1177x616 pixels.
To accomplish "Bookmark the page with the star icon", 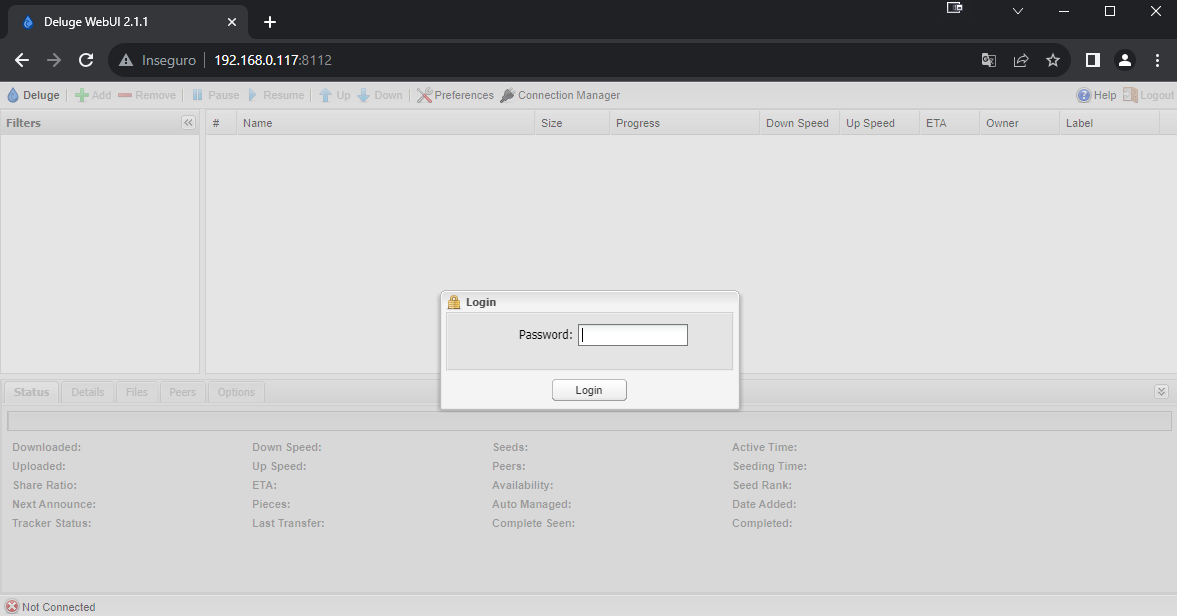I will [x=1053, y=60].
